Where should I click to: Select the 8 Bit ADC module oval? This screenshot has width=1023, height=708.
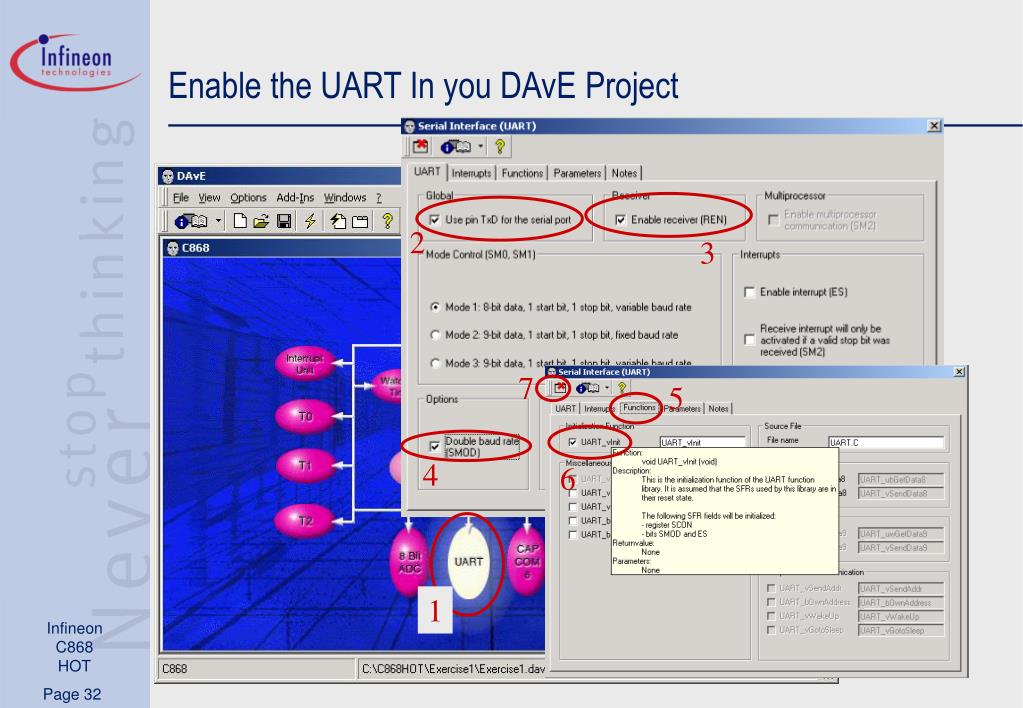[x=410, y=562]
